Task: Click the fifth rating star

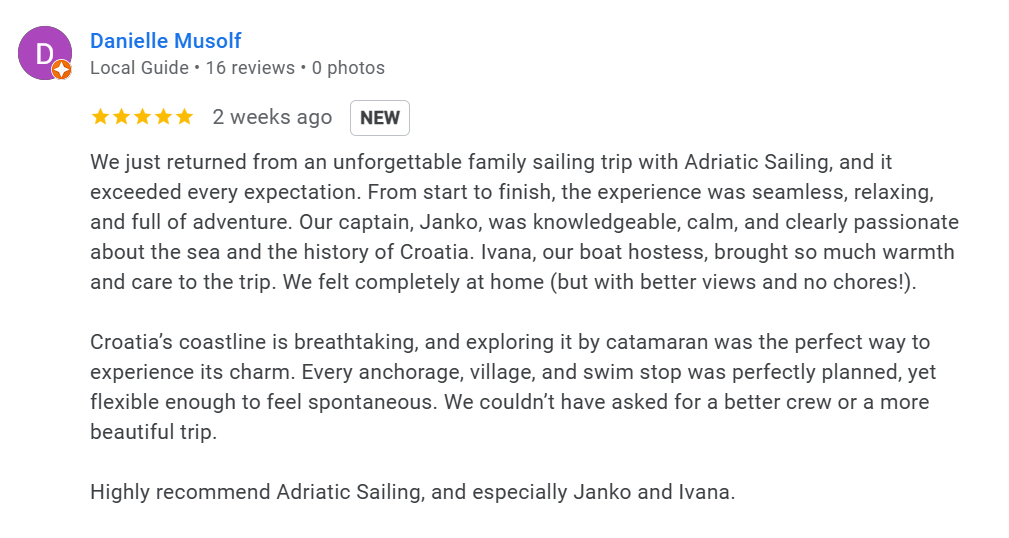Action: [x=184, y=117]
